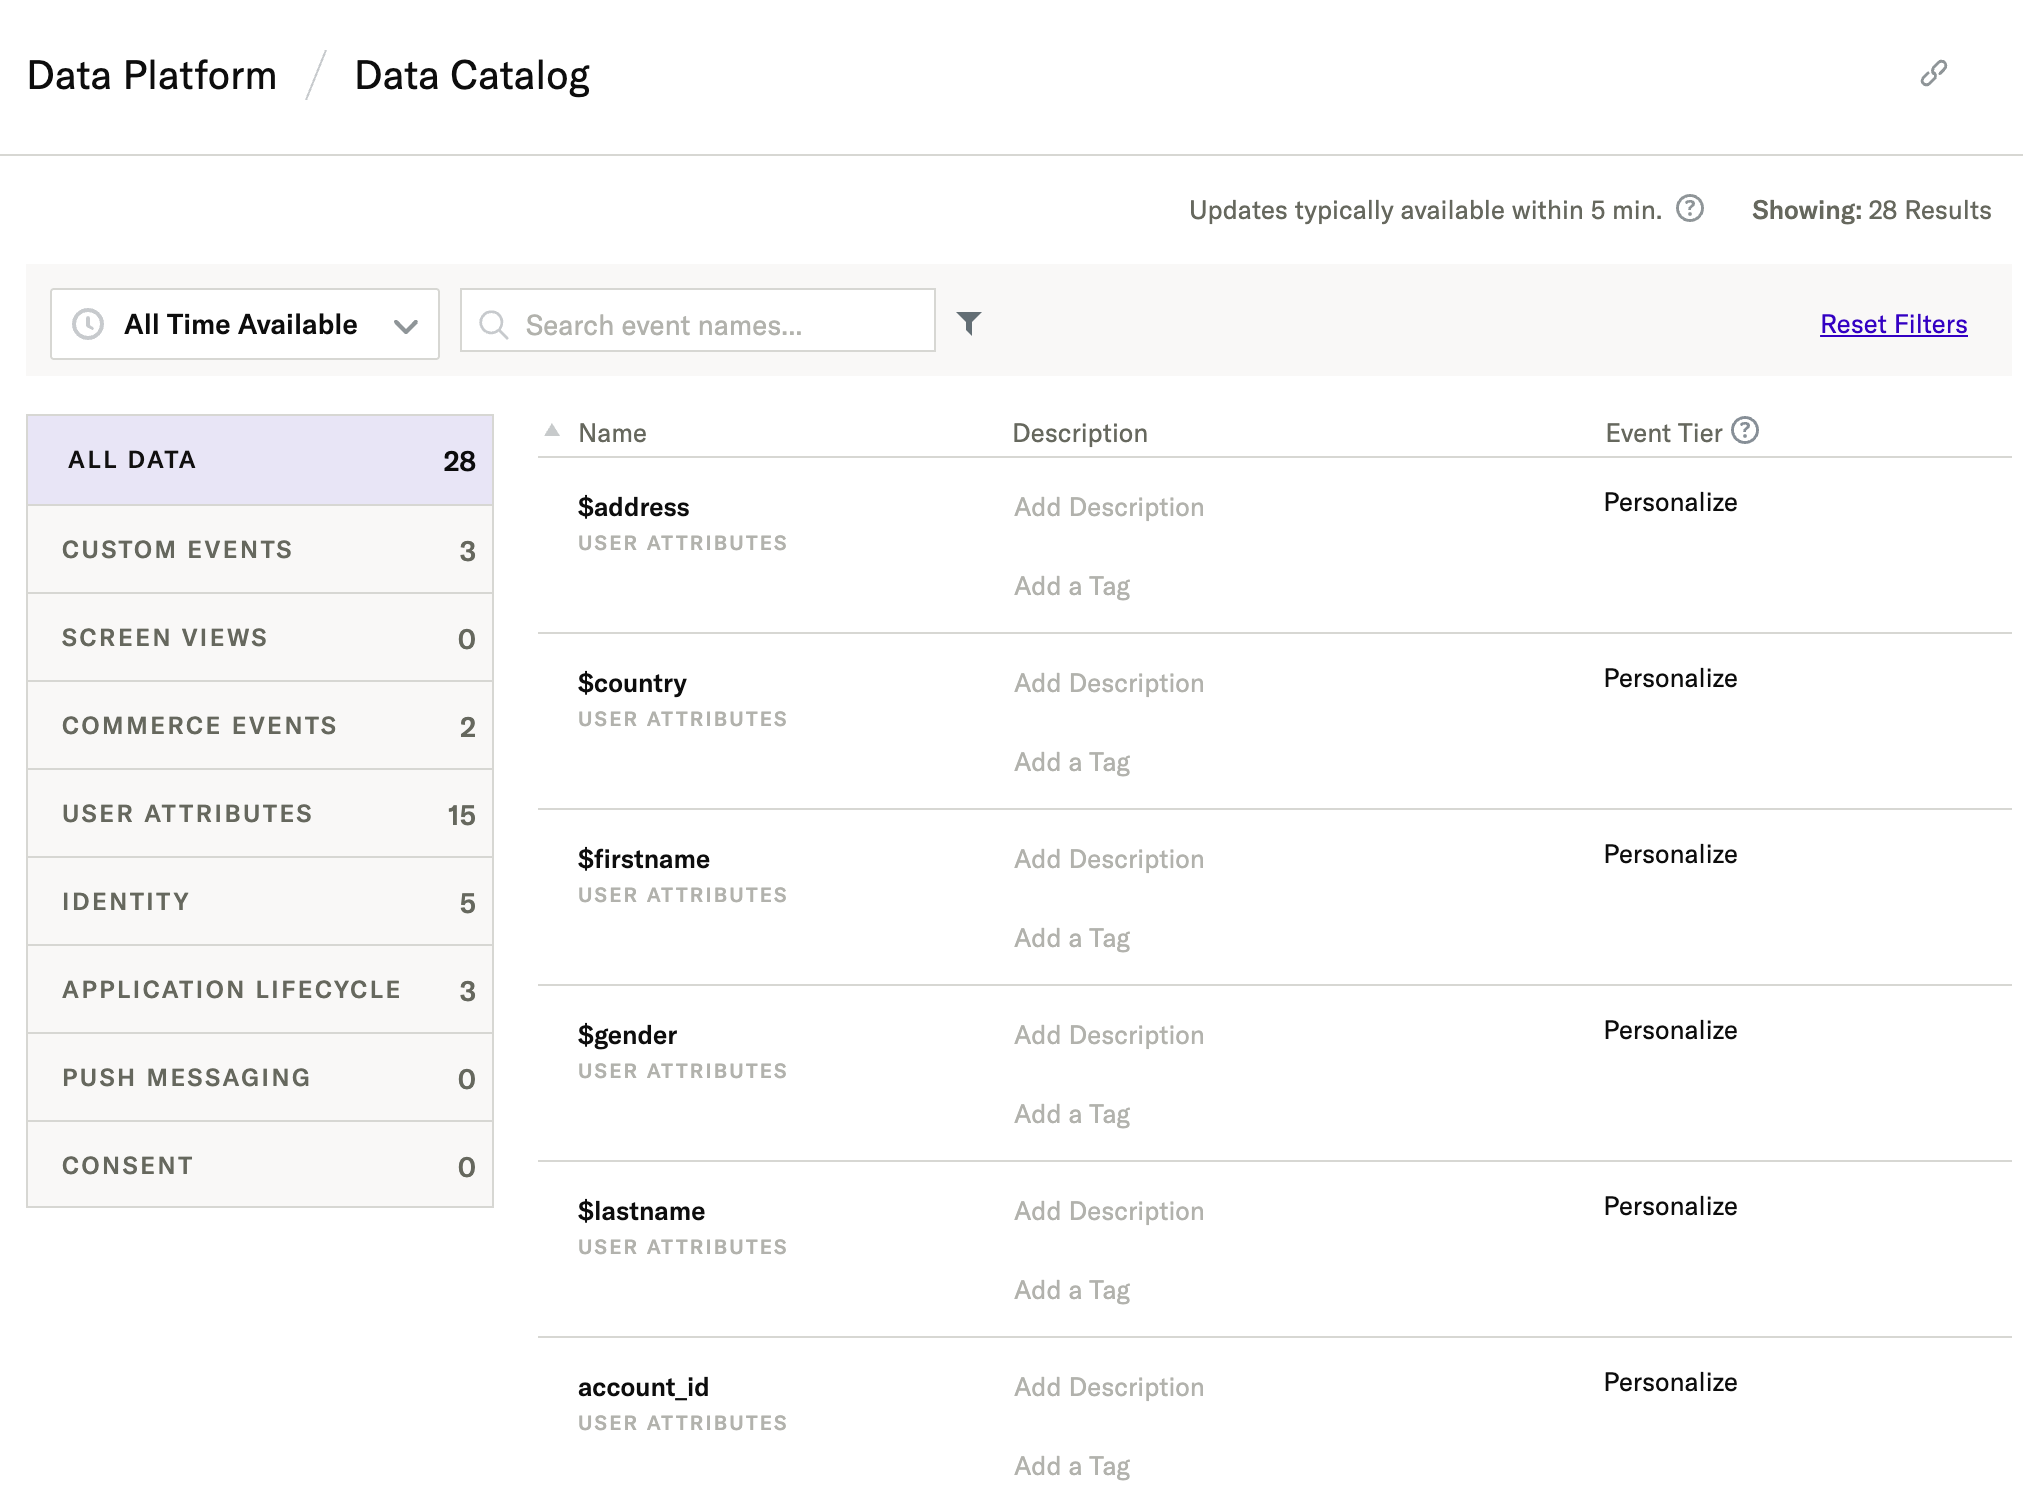Select the USER ATTRIBUTES category
This screenshot has width=2023, height=1490.
(260, 813)
